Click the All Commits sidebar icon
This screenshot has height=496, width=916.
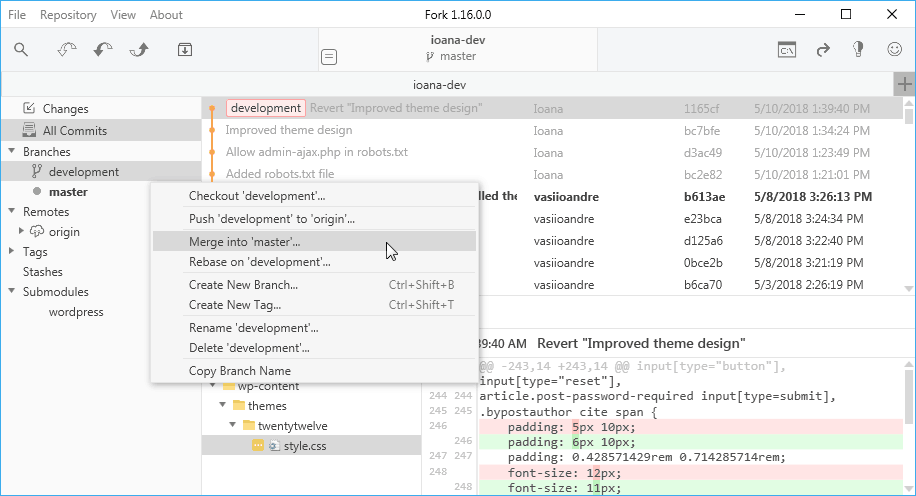29,130
